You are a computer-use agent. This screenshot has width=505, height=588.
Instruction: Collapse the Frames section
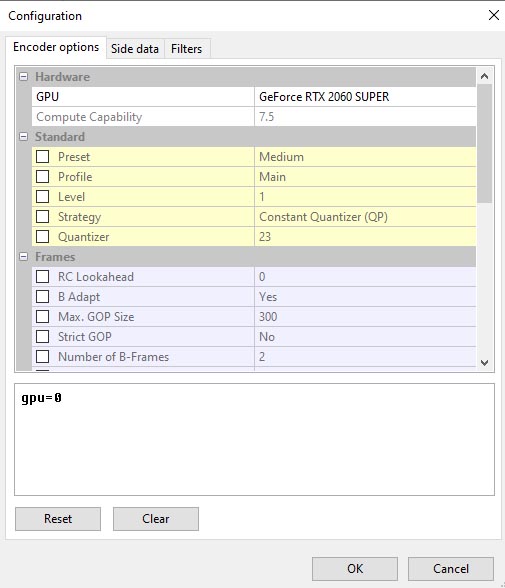point(24,256)
